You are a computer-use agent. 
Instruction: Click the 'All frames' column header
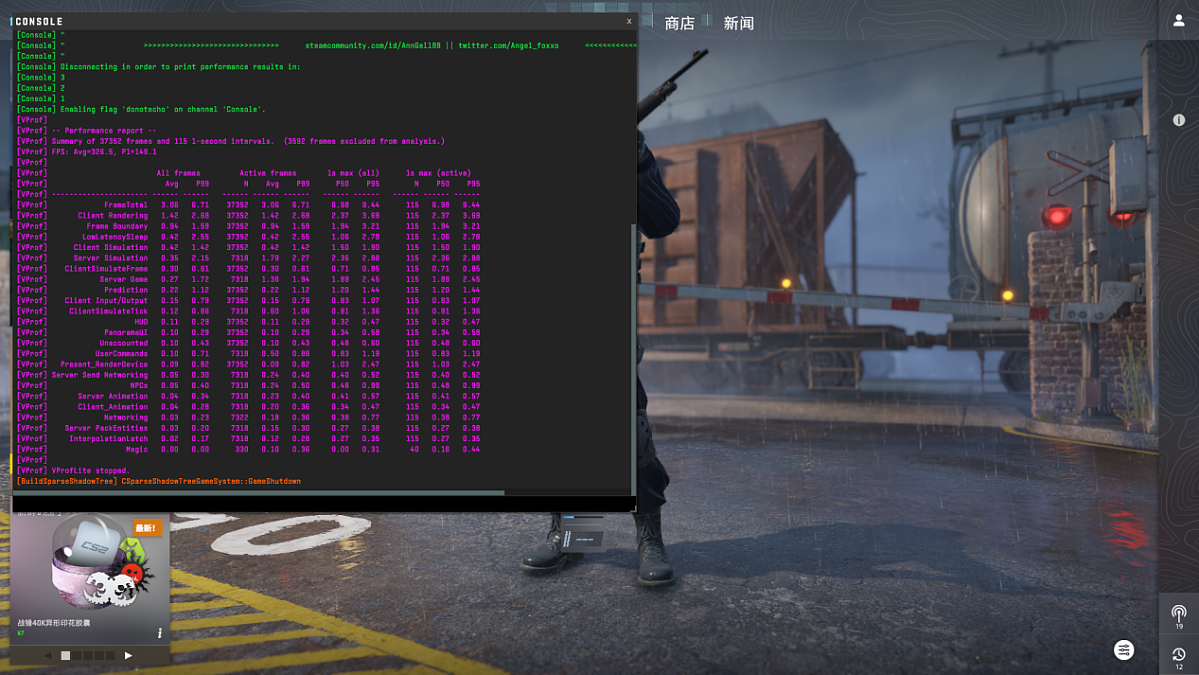point(178,174)
